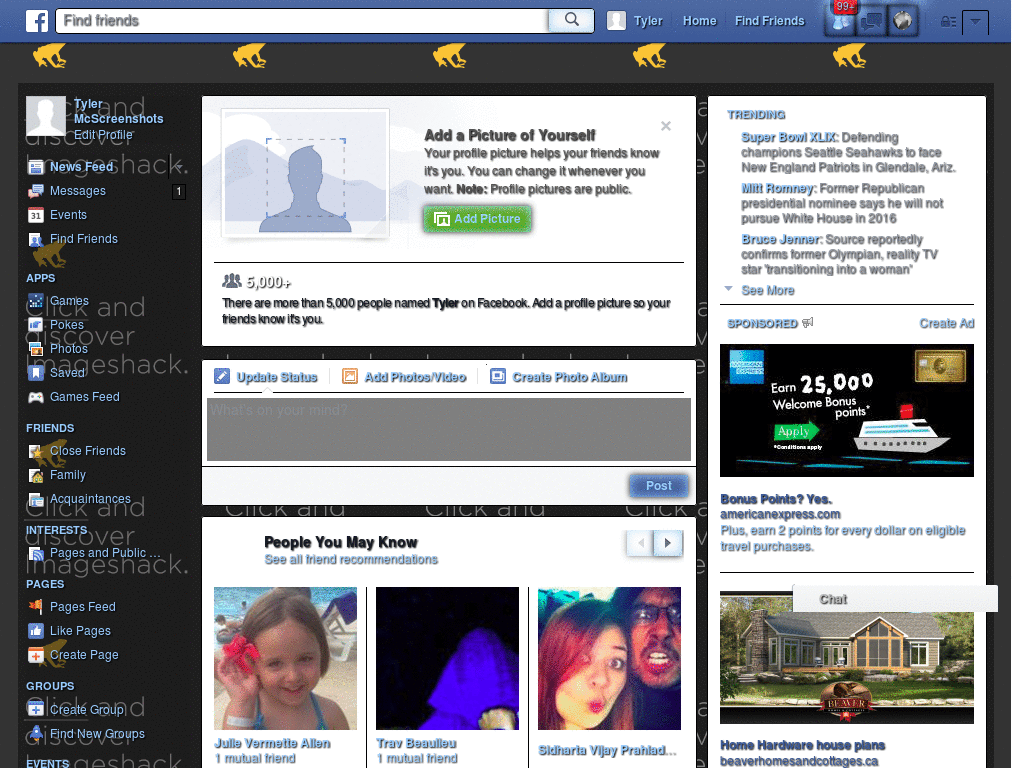Click Tyler McScreenshots profile name

click(118, 111)
